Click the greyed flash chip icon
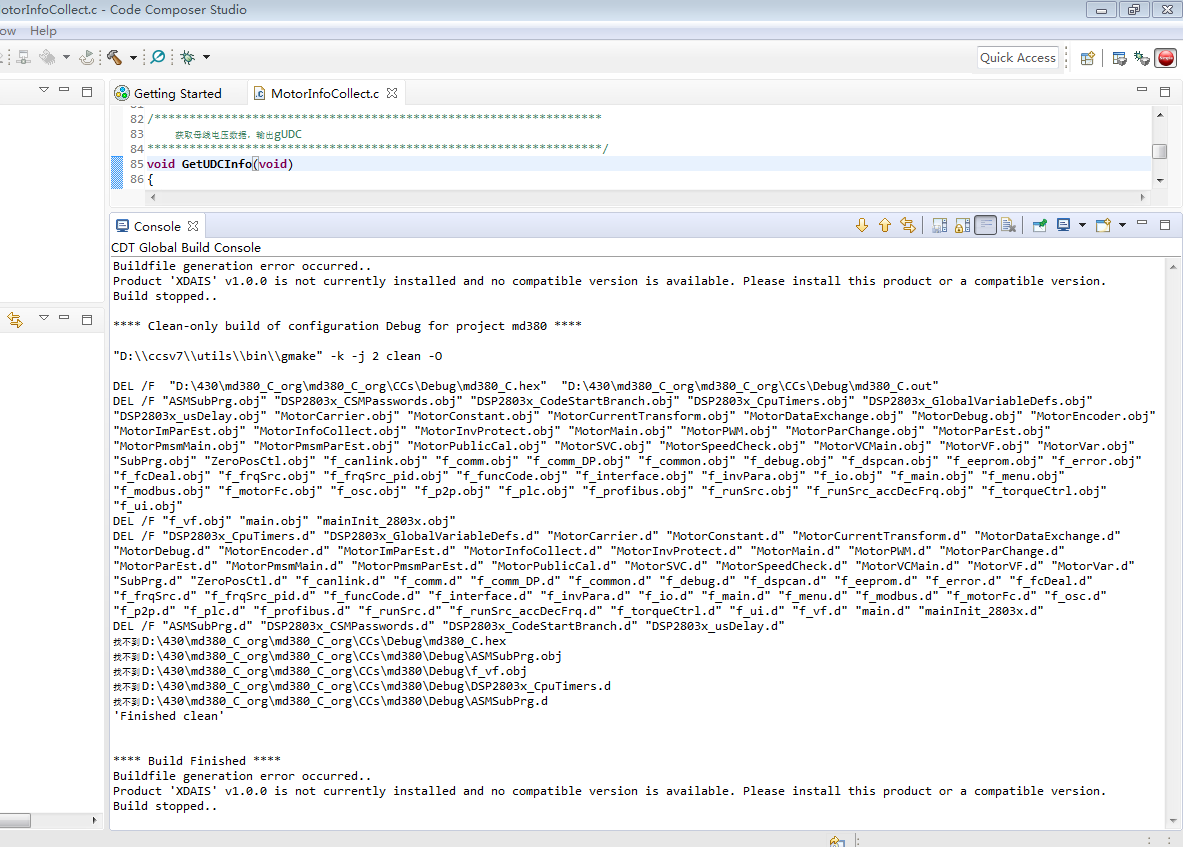This screenshot has width=1183, height=847. 48,57
